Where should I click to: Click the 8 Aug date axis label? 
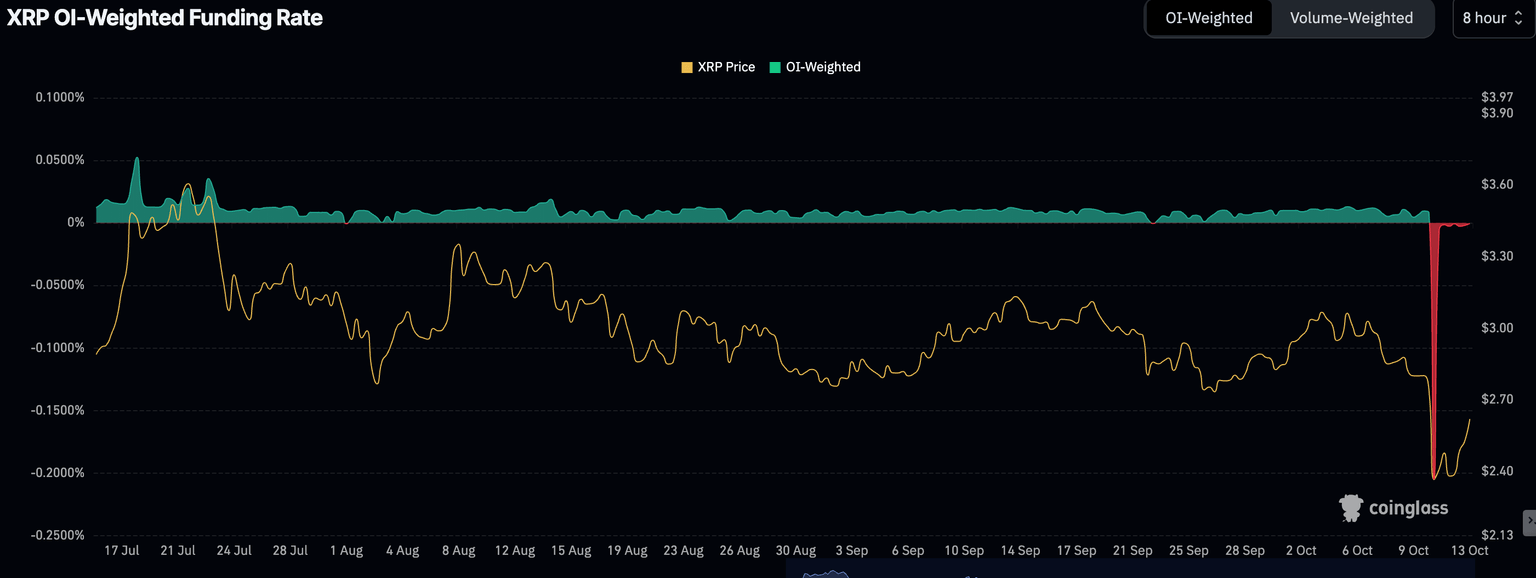tap(458, 551)
